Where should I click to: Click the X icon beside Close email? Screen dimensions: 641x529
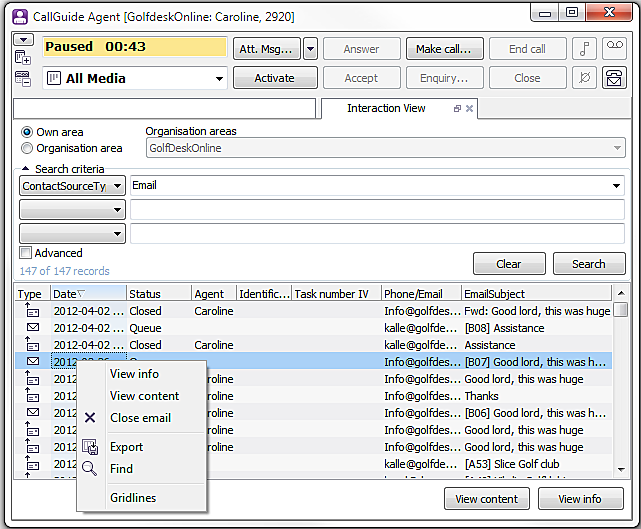(x=90, y=417)
